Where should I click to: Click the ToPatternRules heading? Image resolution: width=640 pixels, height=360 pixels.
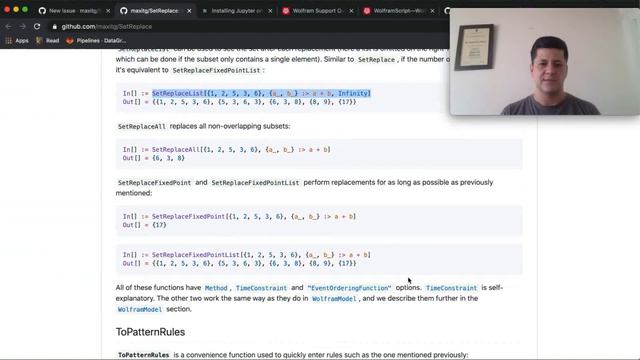click(150, 332)
